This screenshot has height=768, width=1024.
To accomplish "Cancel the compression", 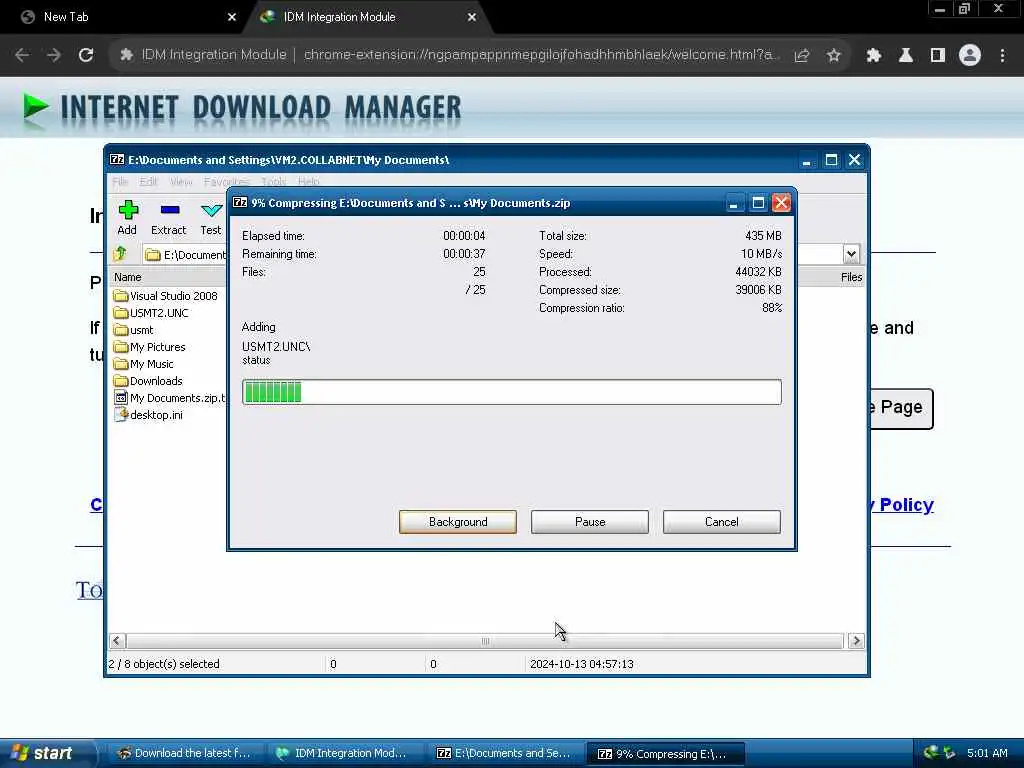I will pos(722,522).
